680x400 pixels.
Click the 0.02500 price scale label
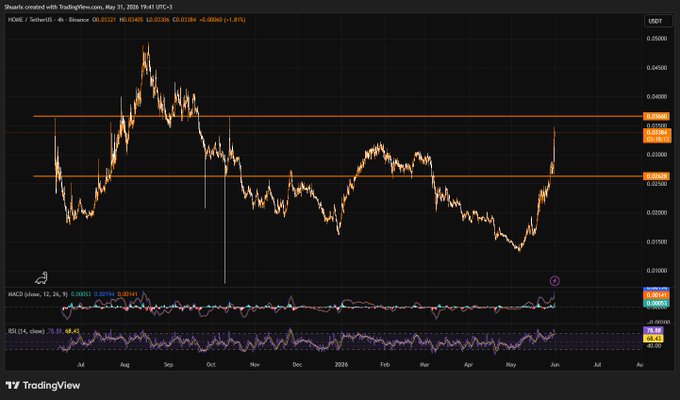[657, 184]
